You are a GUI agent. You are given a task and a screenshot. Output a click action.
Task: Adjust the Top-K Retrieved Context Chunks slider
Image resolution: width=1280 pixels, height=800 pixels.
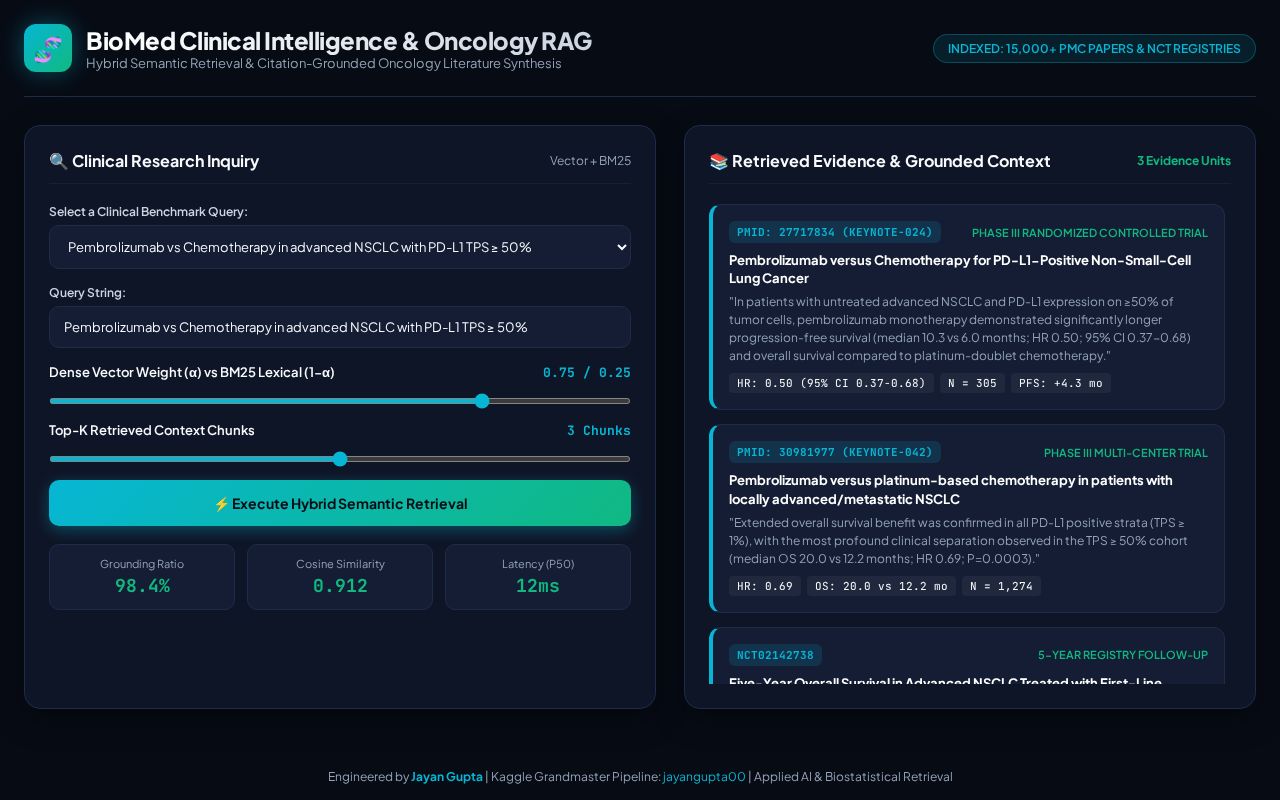coord(340,459)
